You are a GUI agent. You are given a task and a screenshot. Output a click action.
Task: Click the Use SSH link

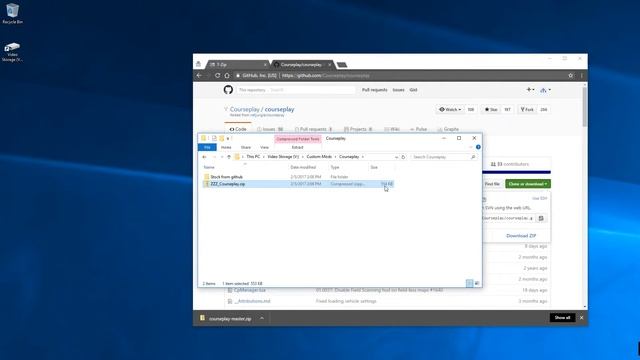[540, 198]
